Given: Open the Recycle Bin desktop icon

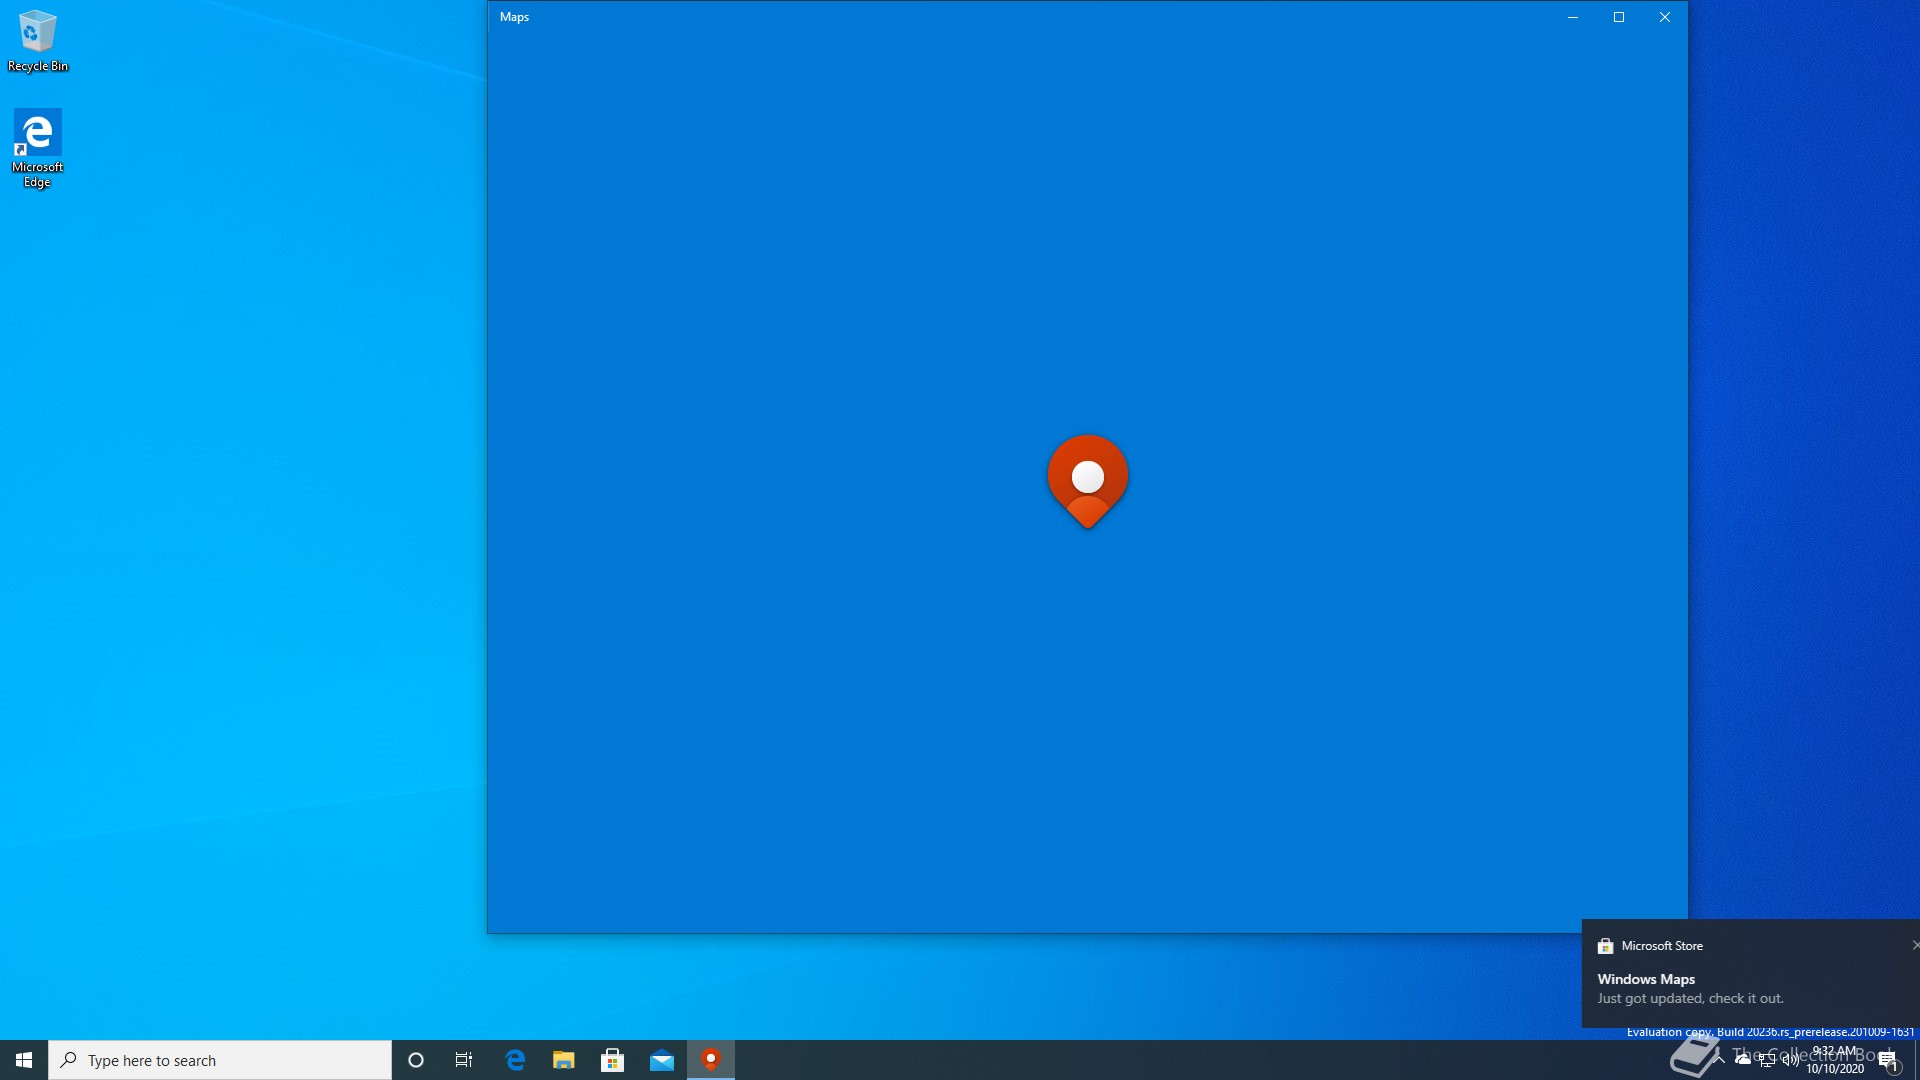Looking at the screenshot, I should click(x=38, y=41).
